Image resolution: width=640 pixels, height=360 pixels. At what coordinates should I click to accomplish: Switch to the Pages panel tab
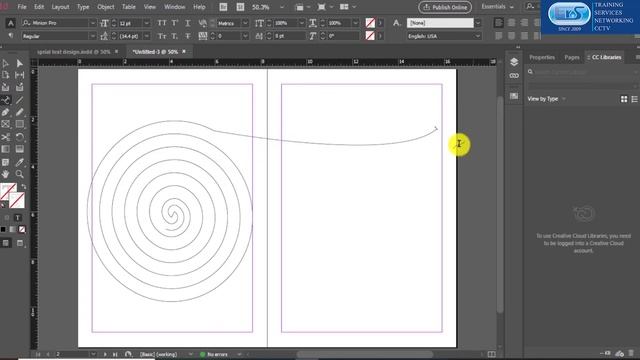[571, 57]
